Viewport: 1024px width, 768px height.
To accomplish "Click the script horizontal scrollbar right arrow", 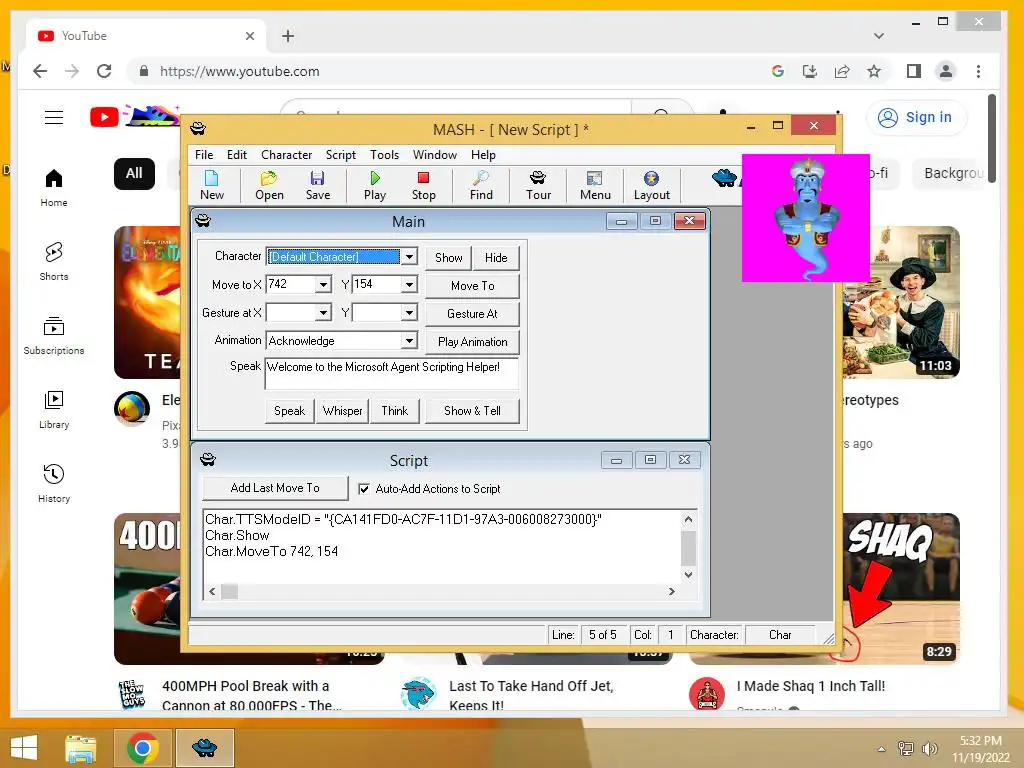I will pos(671,592).
